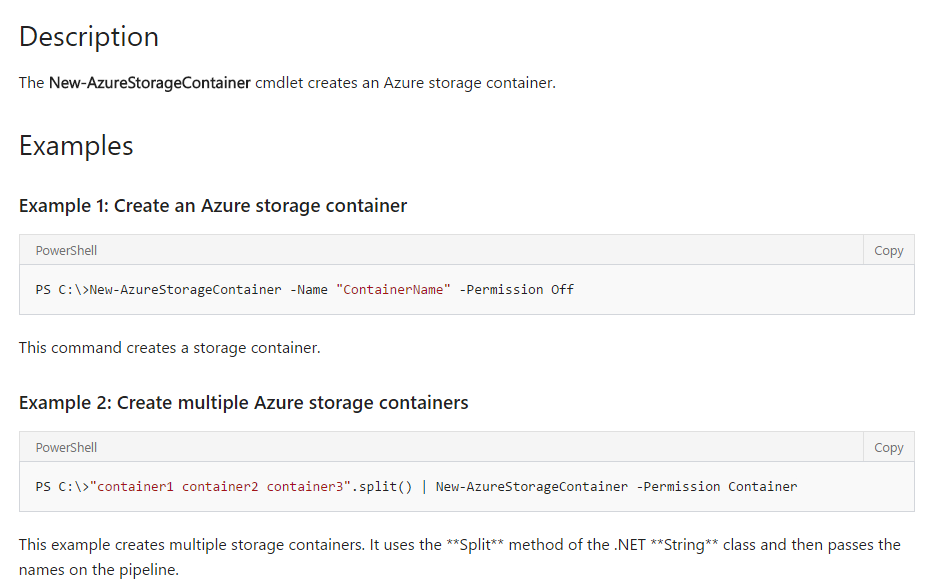Screen dimensions: 940x587
Task: Click the PowerShell label above Example 1 code
Action: (x=66, y=251)
